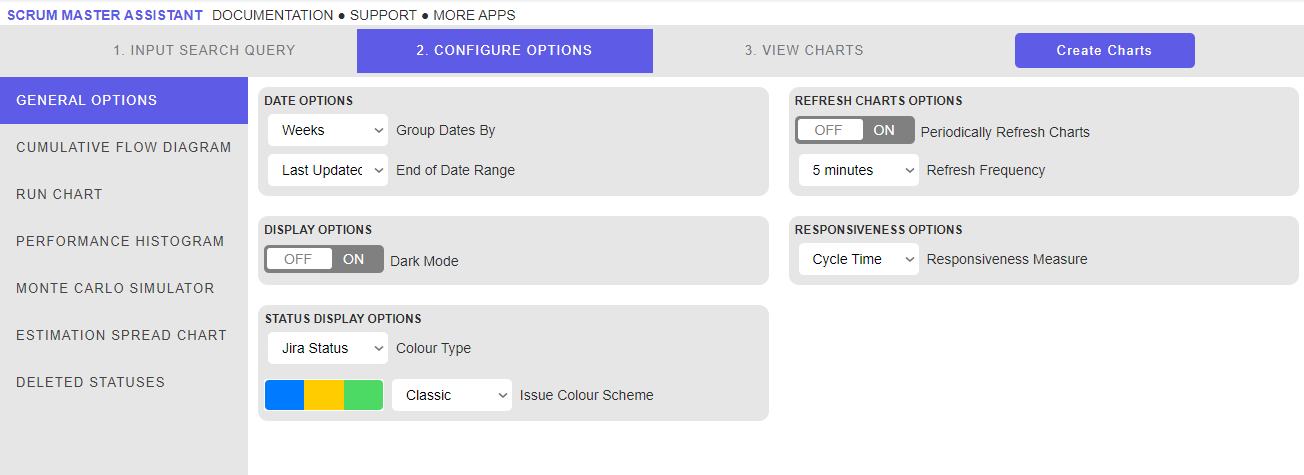Open Issue Colour Scheme dropdown
The height and width of the screenshot is (475, 1304).
tap(452, 395)
